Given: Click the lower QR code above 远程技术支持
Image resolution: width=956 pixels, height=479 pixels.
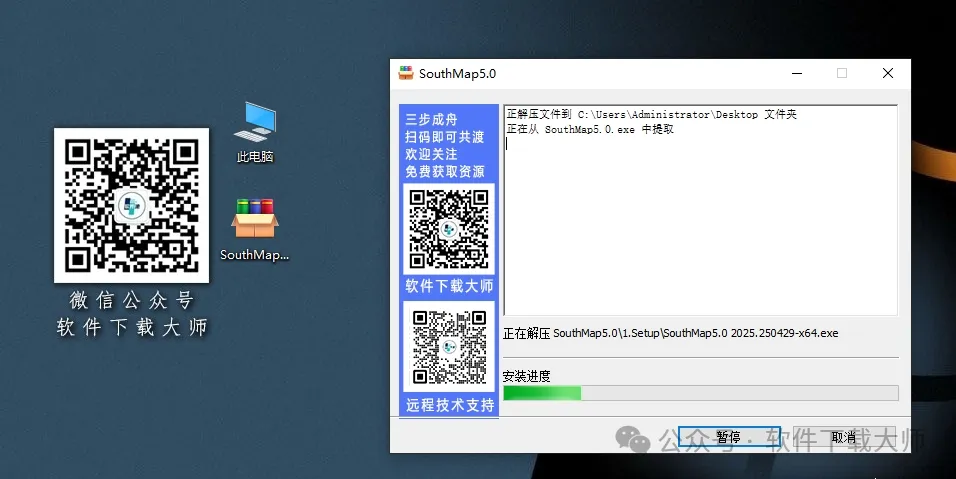Looking at the screenshot, I should (x=449, y=346).
